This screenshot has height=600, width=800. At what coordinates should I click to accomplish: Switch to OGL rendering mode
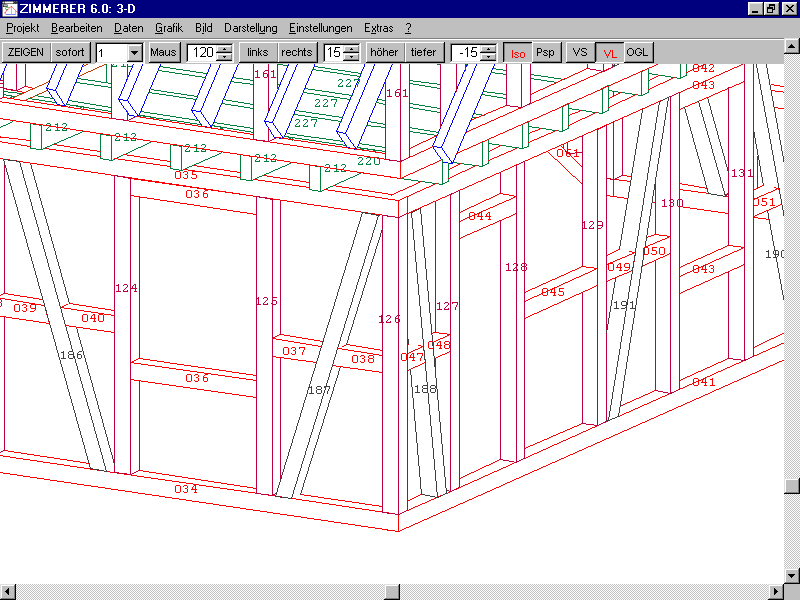tap(638, 52)
